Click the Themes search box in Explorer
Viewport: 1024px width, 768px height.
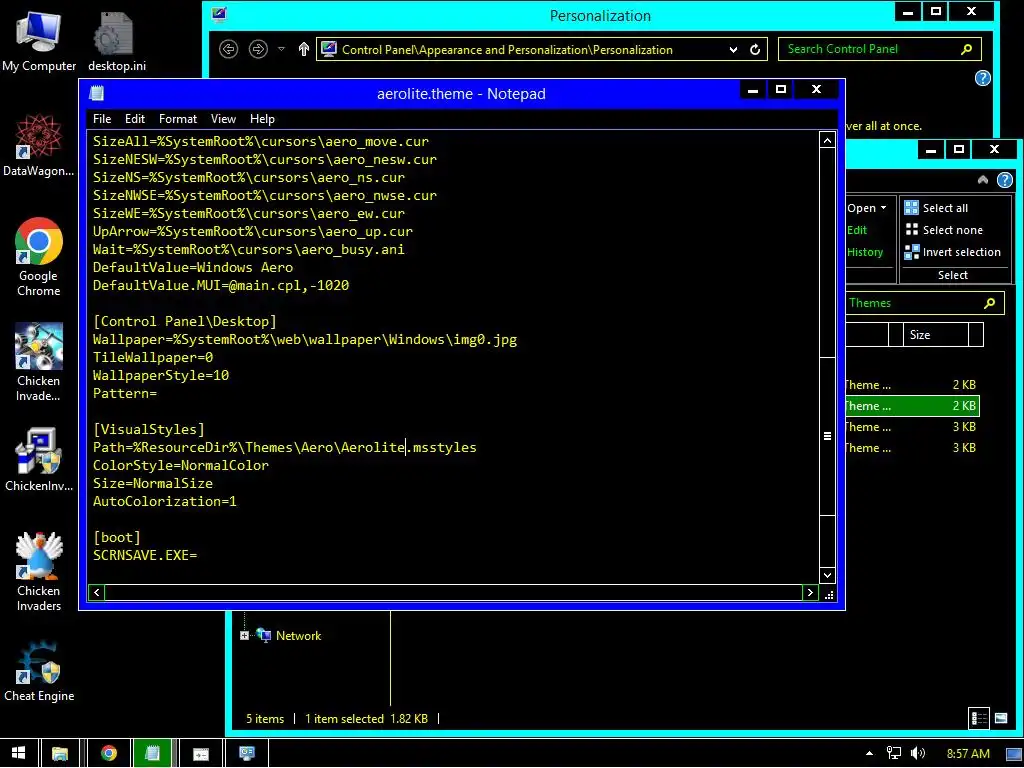[x=924, y=303]
